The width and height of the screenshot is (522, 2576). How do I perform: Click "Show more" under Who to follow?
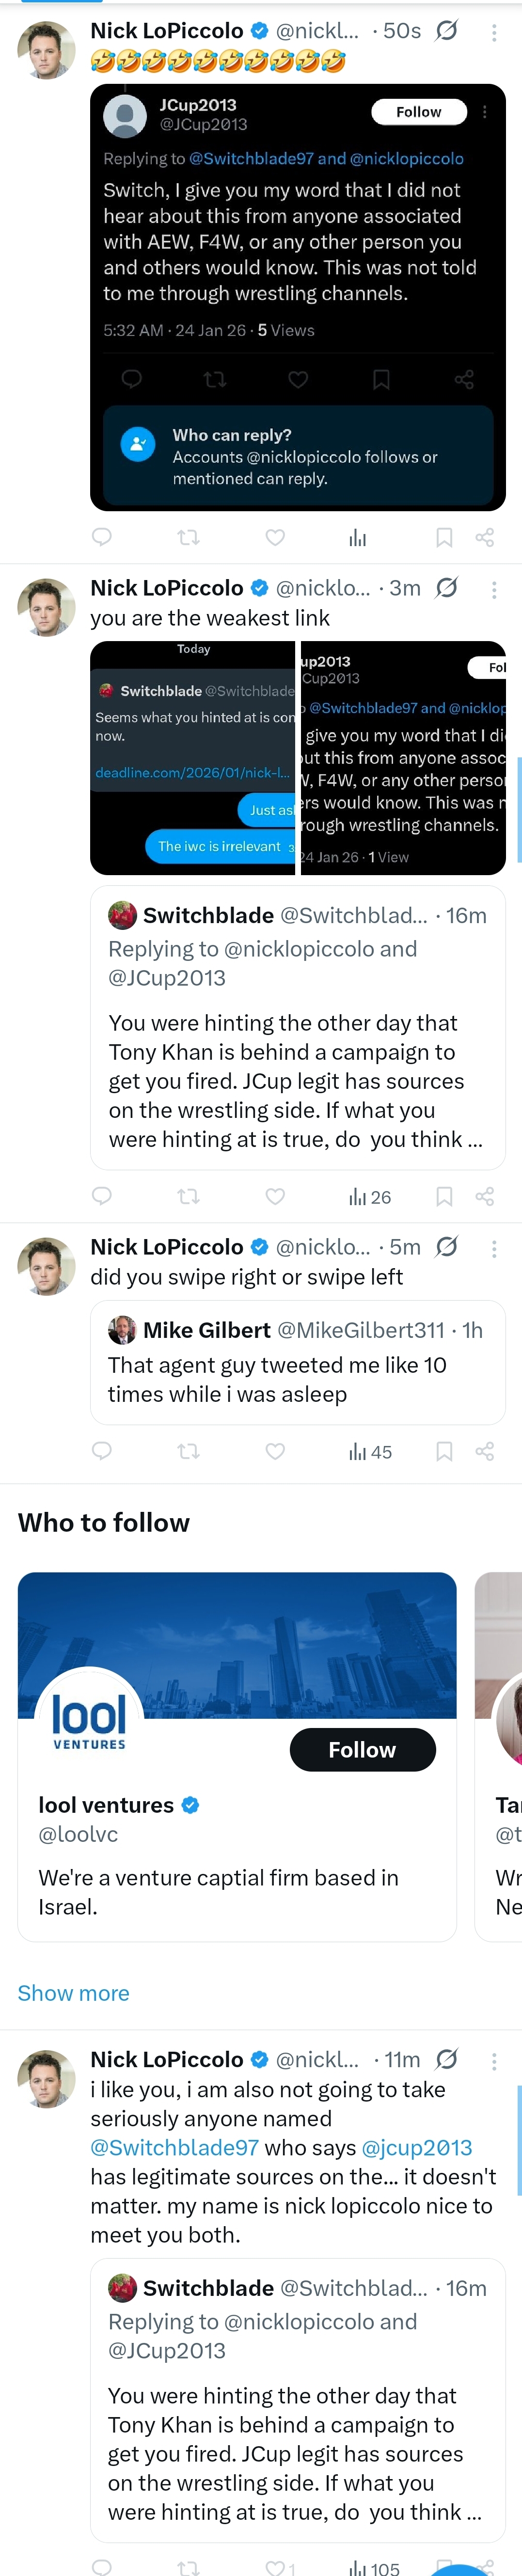click(x=73, y=1993)
